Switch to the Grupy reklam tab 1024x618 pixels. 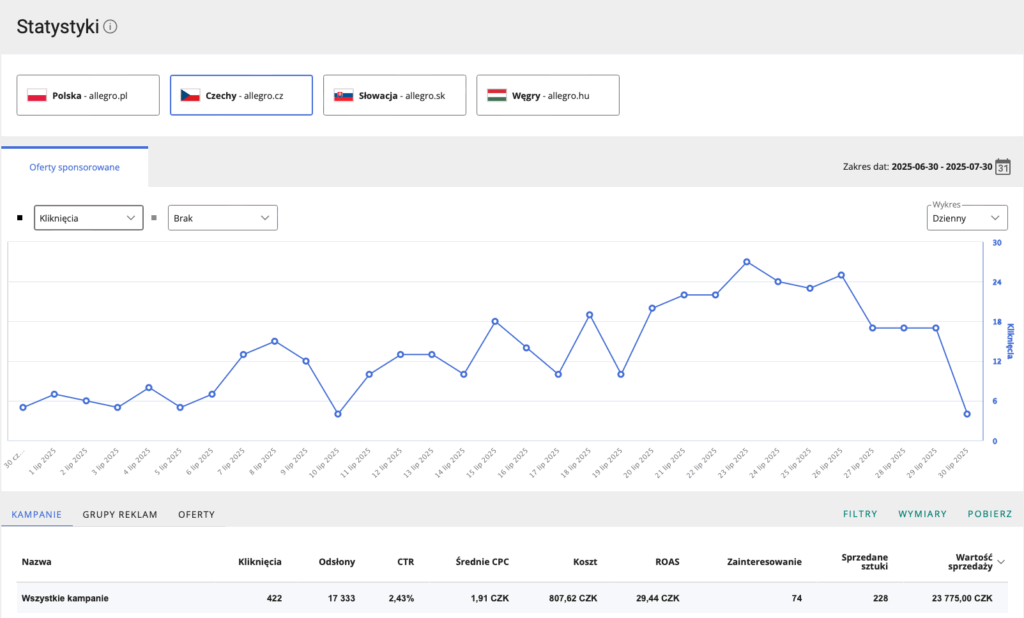pos(120,514)
